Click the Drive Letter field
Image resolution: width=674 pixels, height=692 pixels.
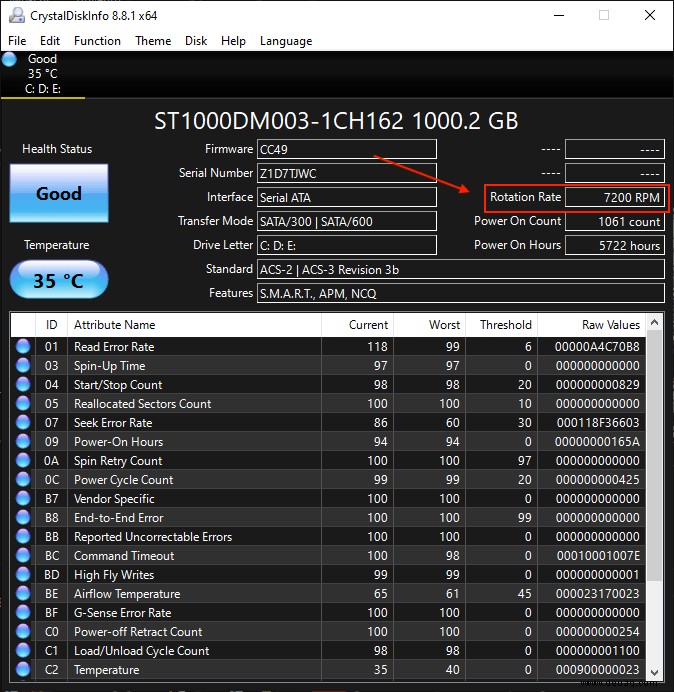[x=346, y=245]
